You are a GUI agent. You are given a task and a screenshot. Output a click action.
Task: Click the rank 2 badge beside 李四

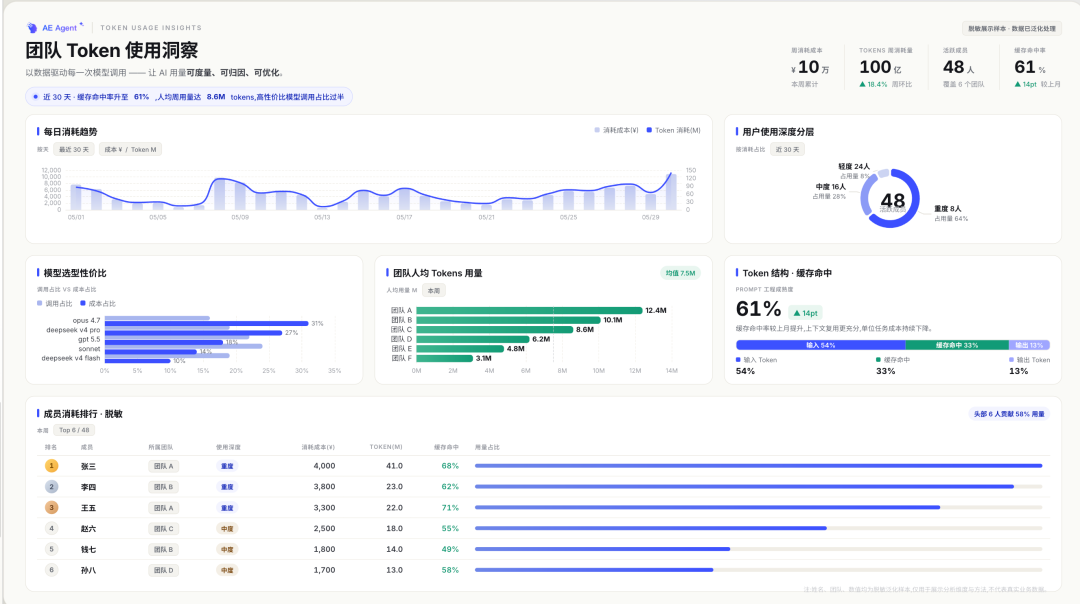pyautogui.click(x=51, y=487)
